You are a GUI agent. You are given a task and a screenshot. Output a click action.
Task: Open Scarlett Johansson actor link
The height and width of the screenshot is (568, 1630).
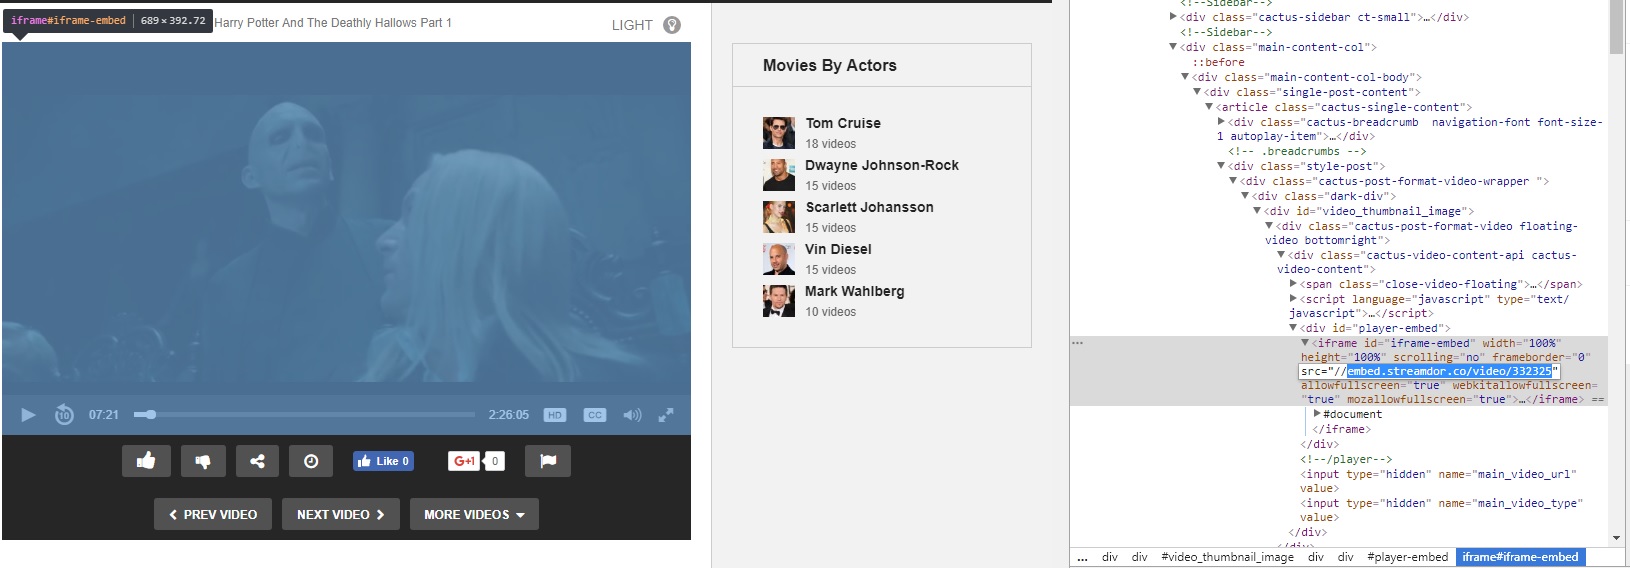(x=870, y=207)
